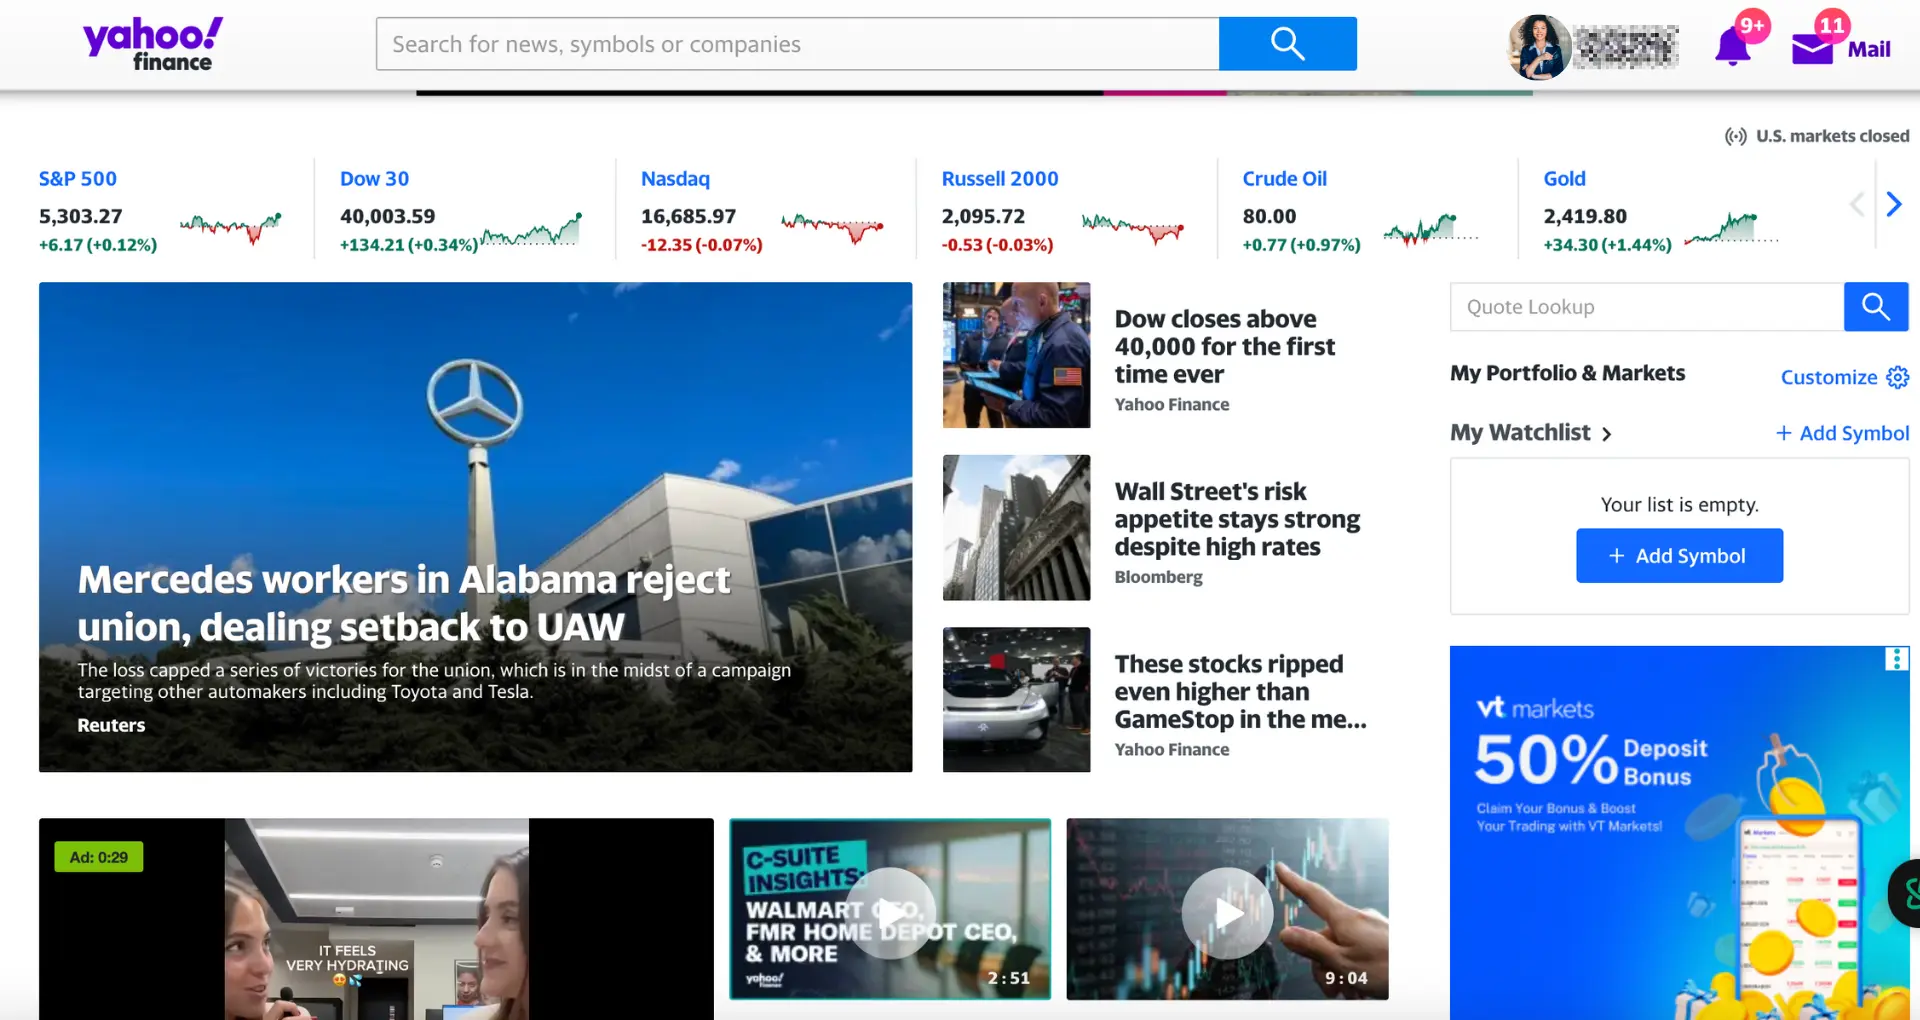Open the S&P 500 index link
The image size is (1920, 1020).
pos(78,179)
